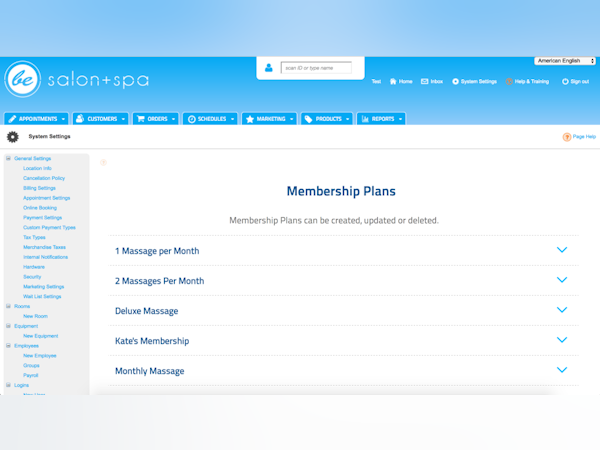The image size is (600, 450).
Task: Open Payment Settings
Action: [x=42, y=217]
